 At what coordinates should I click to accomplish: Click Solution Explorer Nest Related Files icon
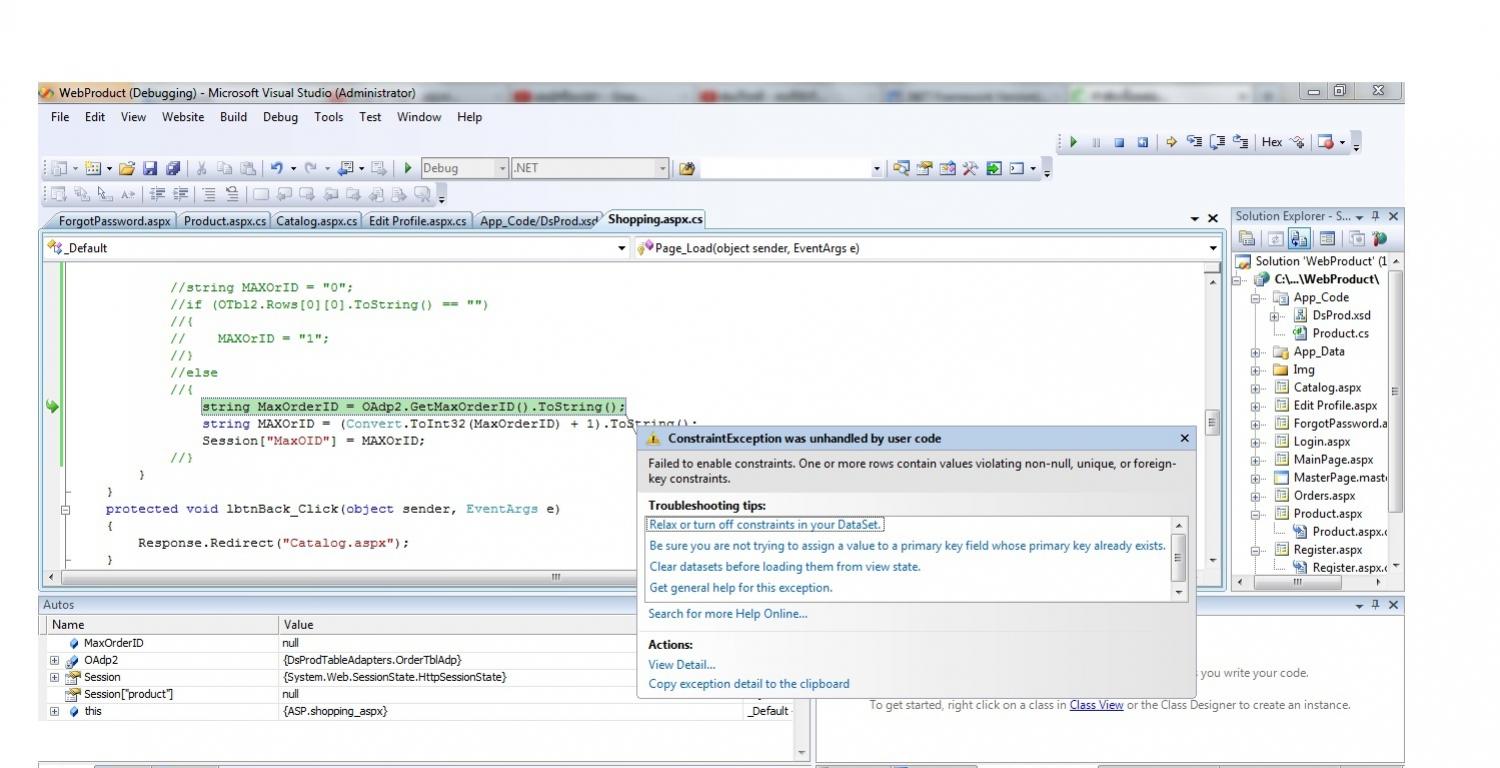(1299, 239)
